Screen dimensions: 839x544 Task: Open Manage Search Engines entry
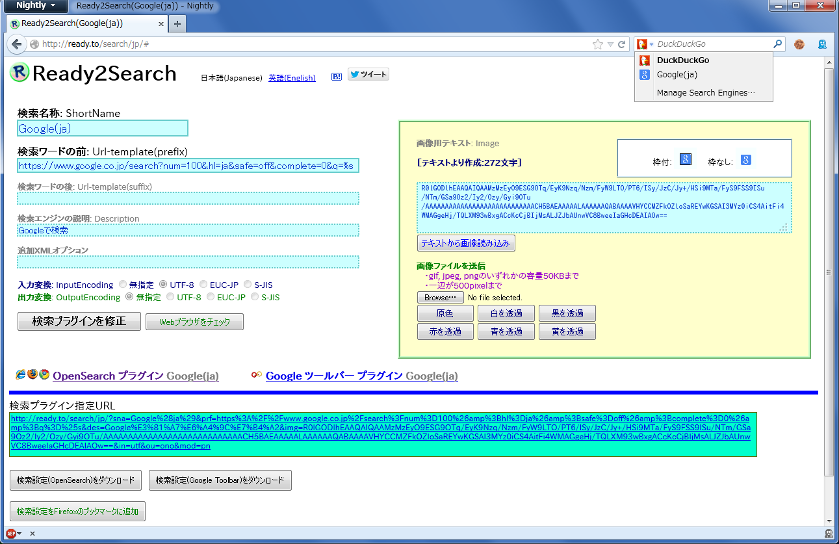704,93
